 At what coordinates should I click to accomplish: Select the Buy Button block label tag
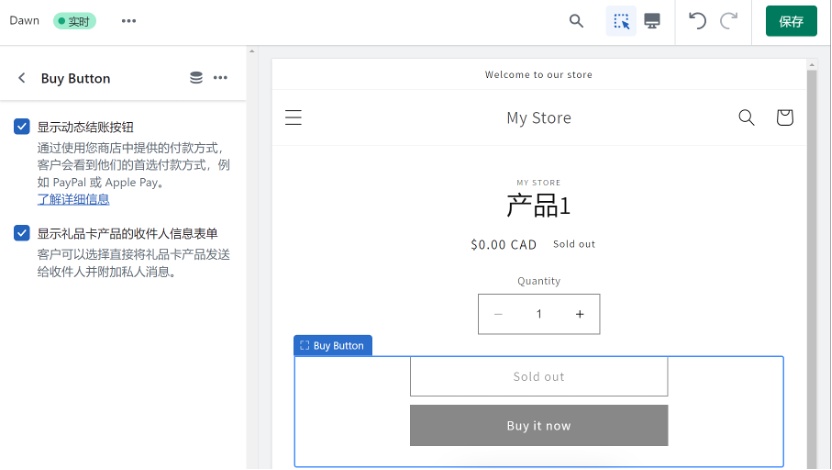(x=333, y=345)
